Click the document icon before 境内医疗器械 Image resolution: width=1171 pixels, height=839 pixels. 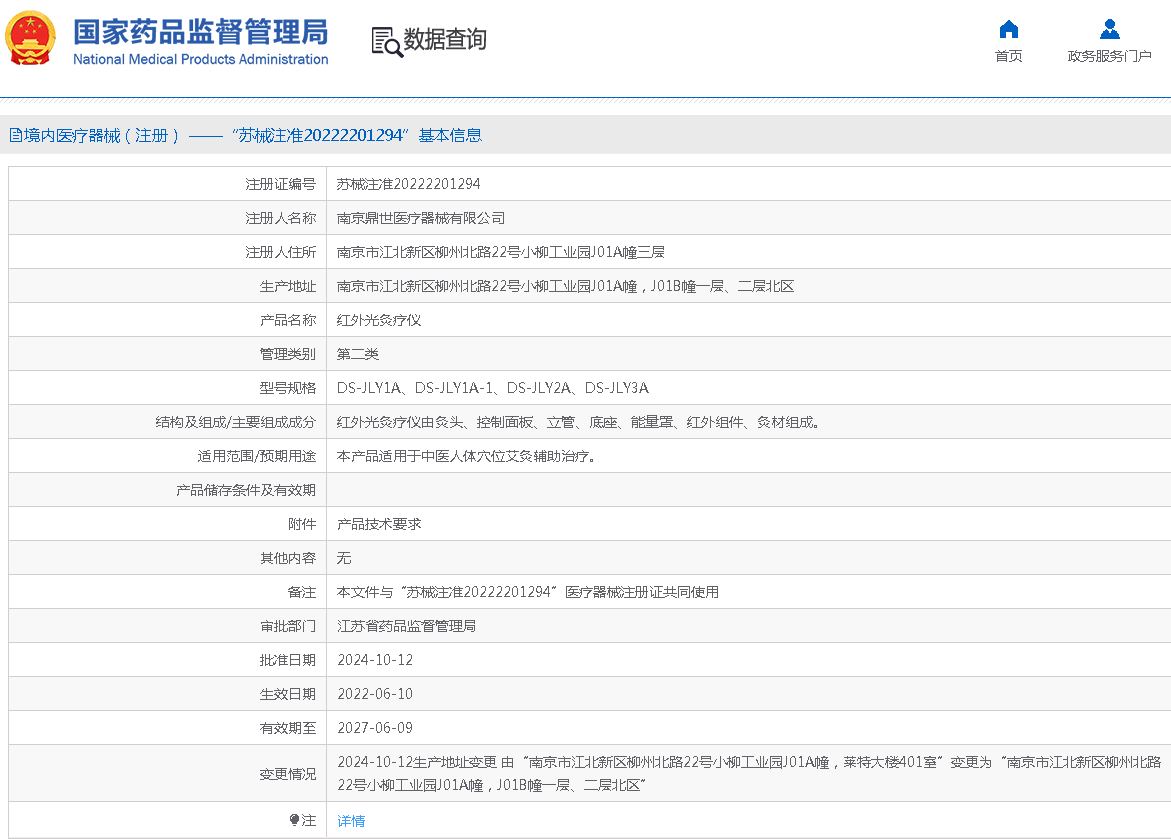[15, 135]
